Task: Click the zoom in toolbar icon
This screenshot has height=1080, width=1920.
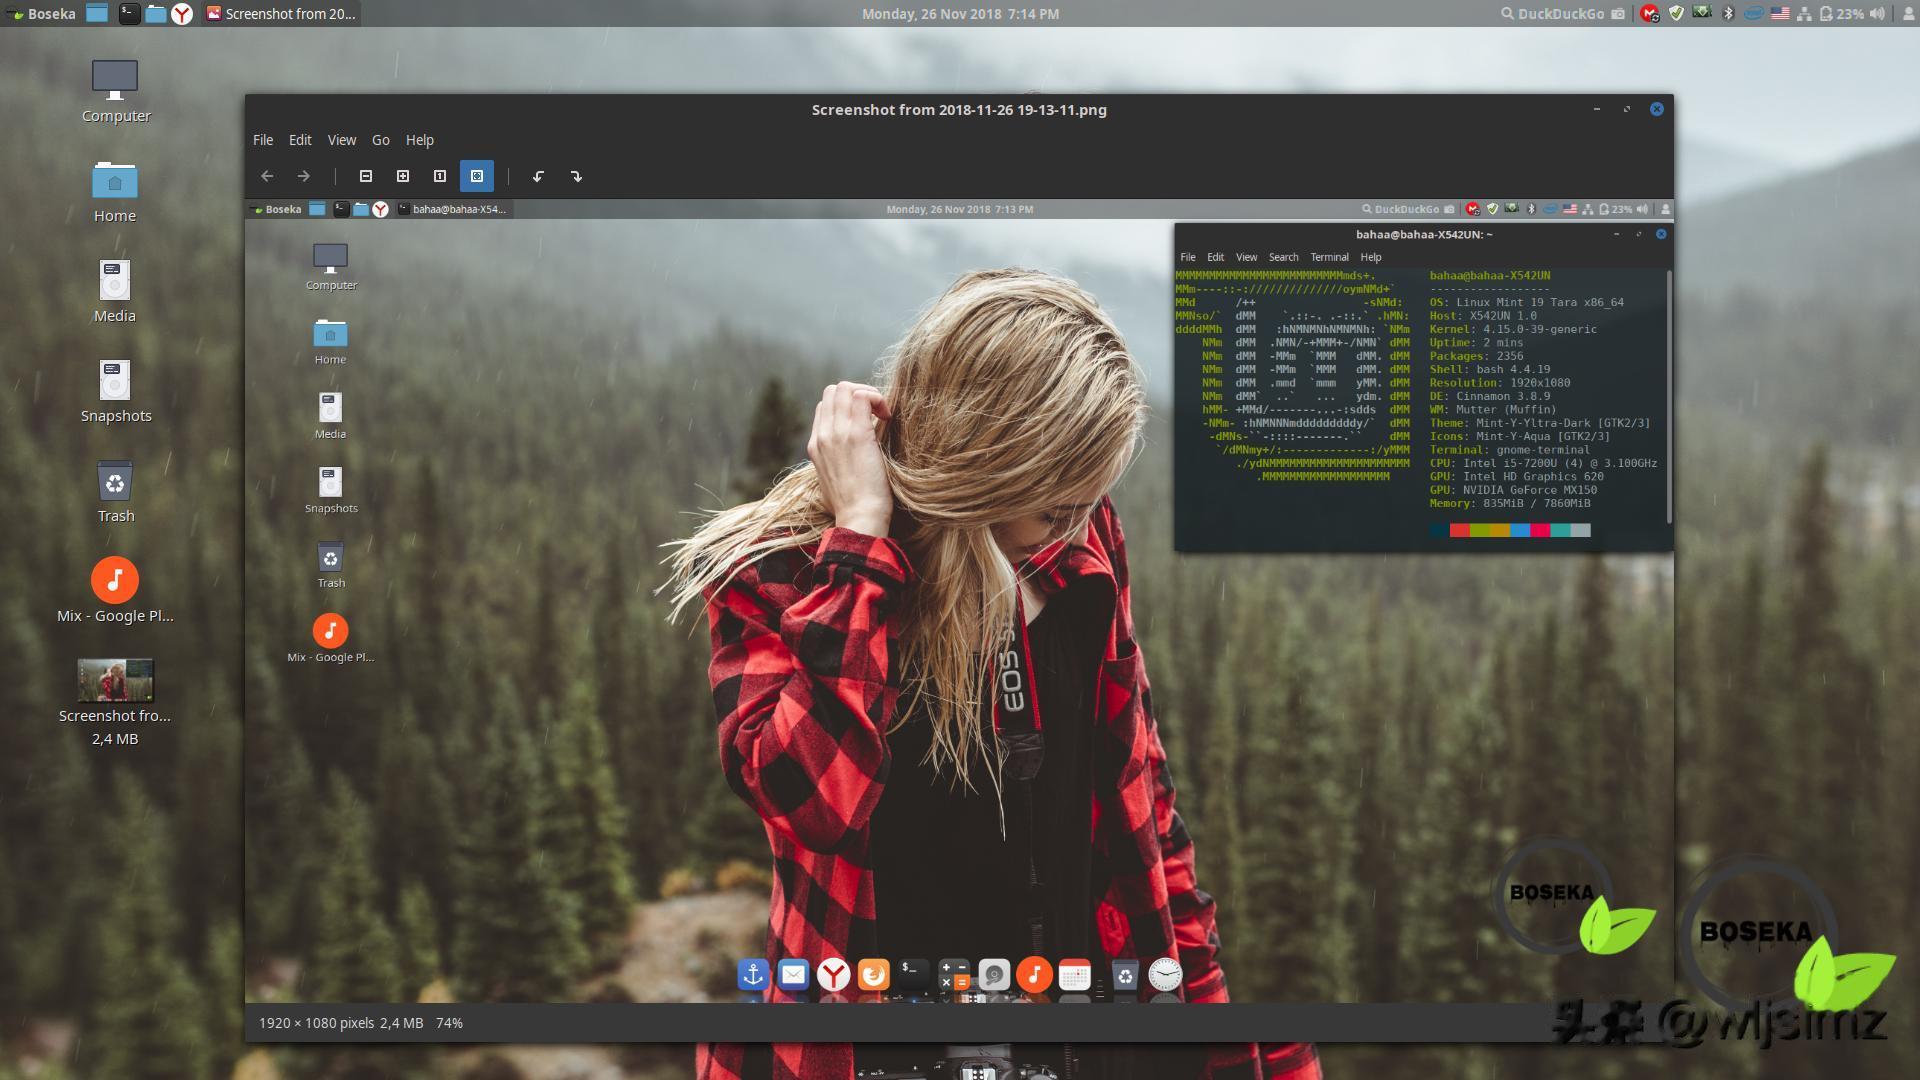Action: (403, 176)
